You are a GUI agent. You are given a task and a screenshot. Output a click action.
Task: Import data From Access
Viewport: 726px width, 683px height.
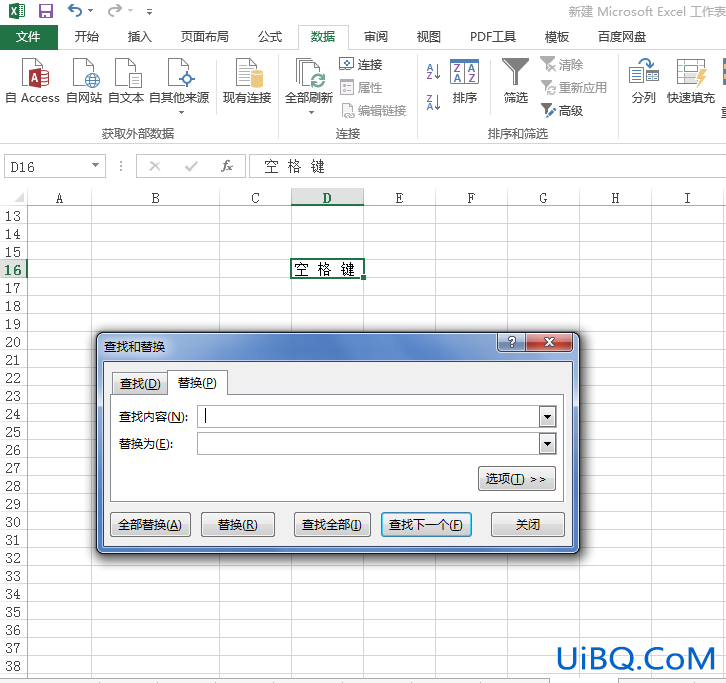32,81
